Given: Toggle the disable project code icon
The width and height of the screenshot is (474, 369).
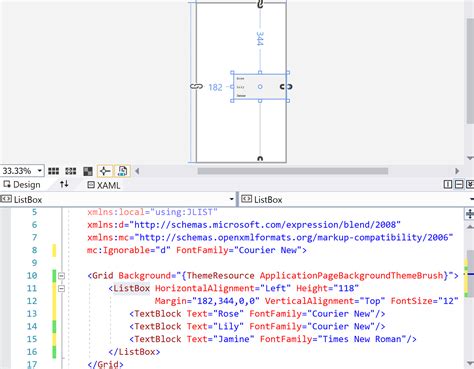Looking at the screenshot, I should [x=122, y=171].
